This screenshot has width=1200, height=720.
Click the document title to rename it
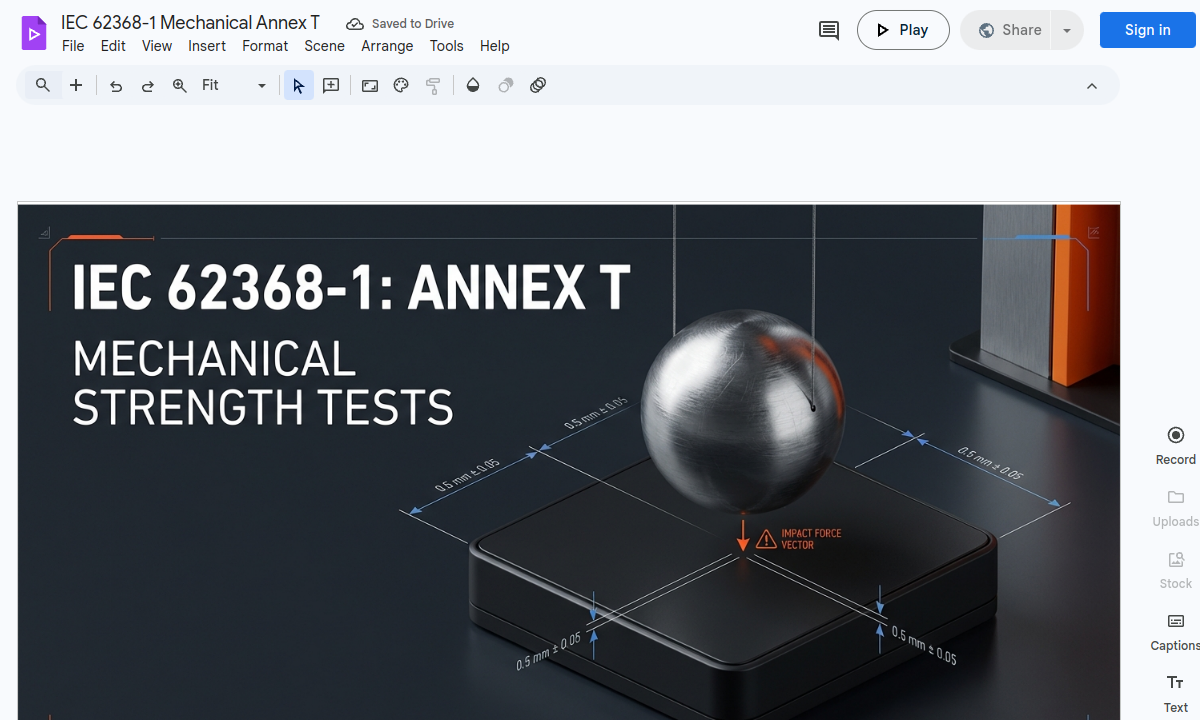point(190,22)
